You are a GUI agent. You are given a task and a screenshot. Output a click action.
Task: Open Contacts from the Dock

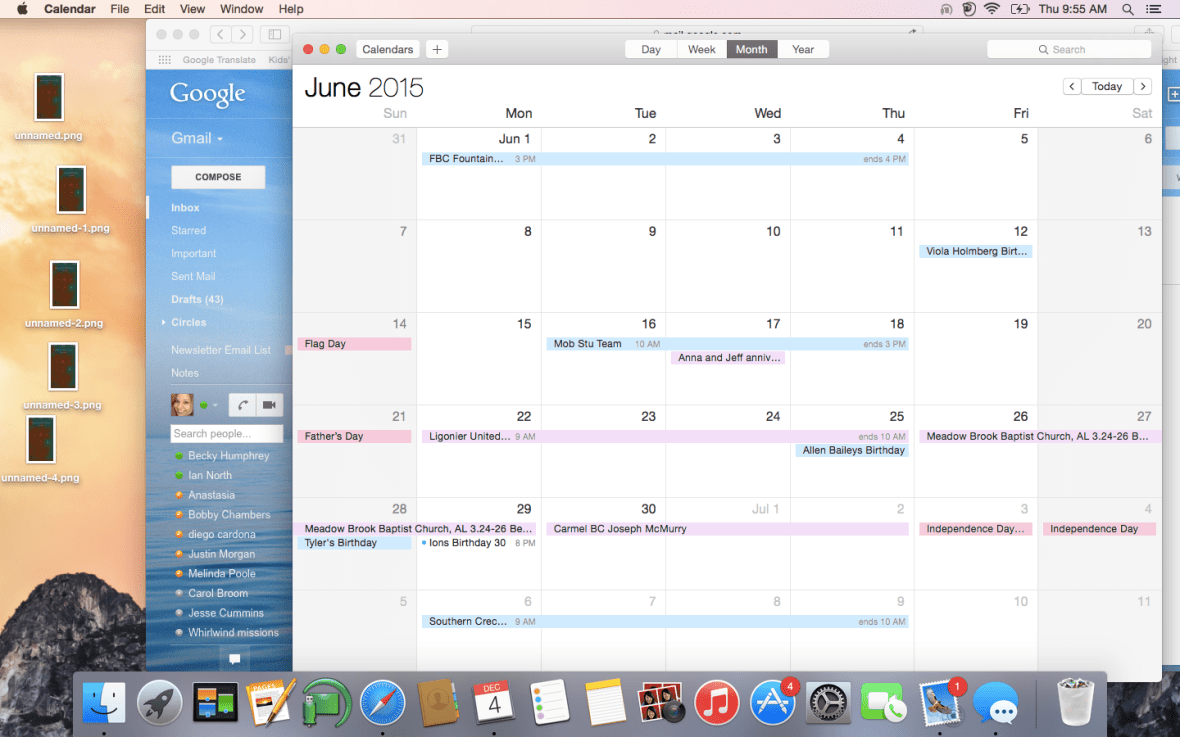438,702
